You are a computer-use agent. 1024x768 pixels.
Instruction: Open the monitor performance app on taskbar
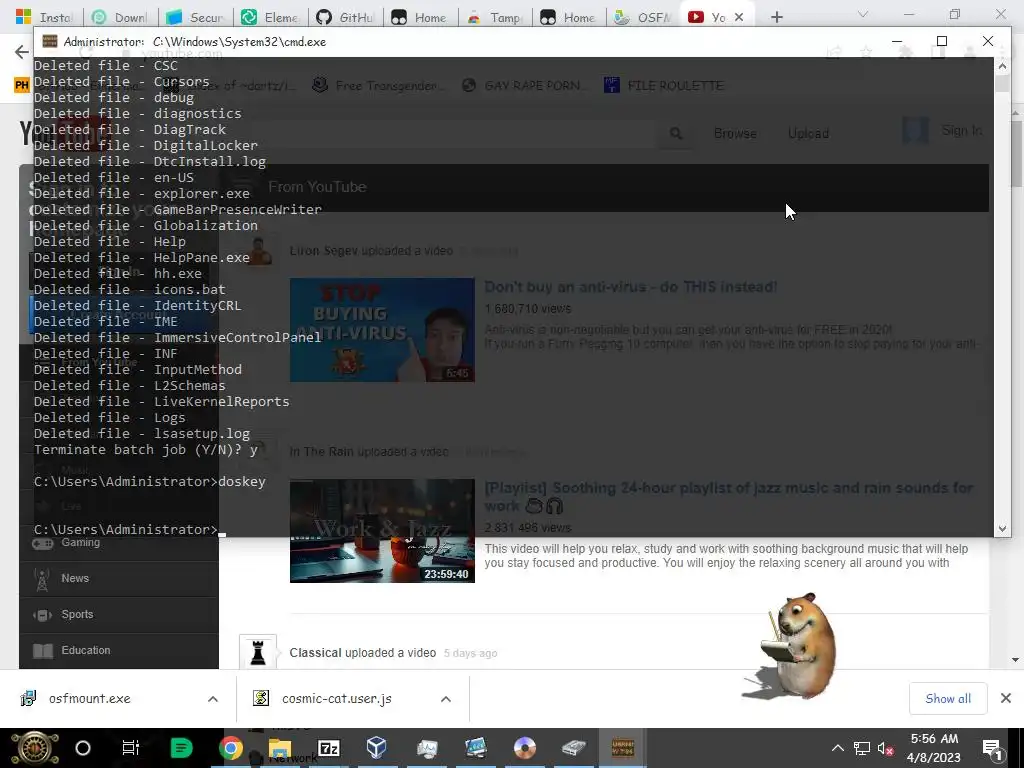427,748
